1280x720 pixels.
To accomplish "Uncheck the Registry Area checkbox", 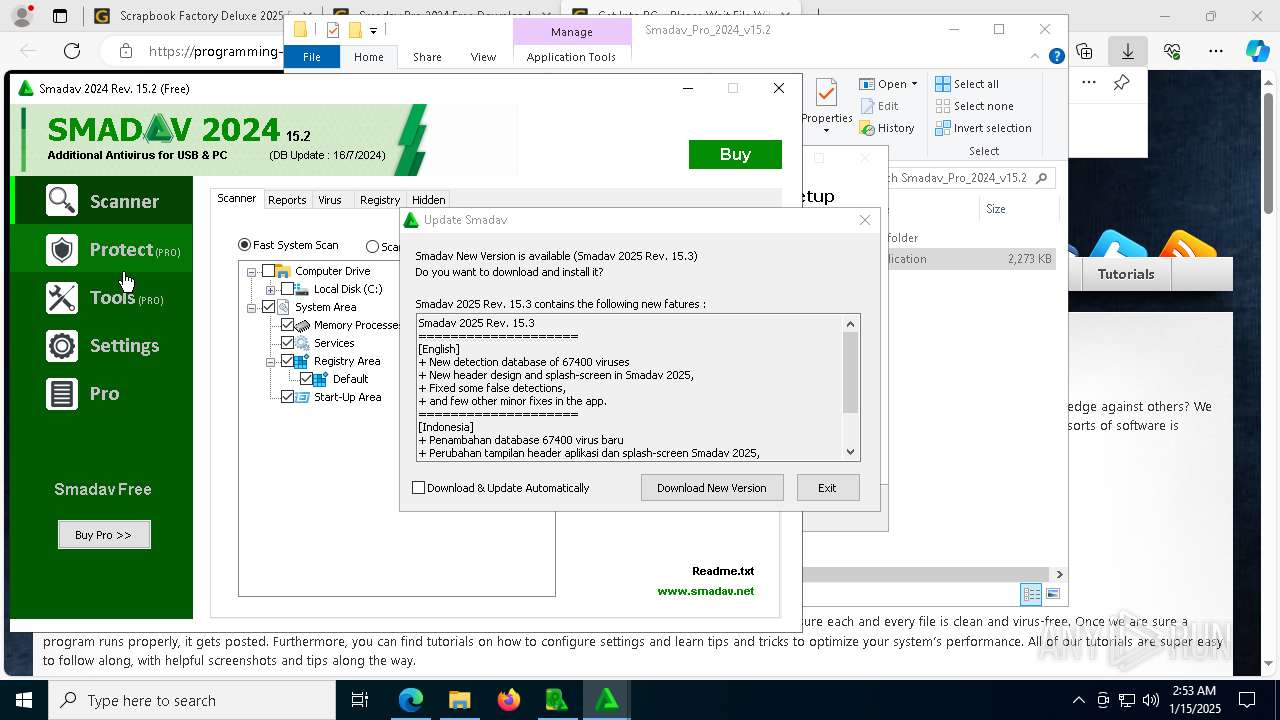I will (287, 361).
